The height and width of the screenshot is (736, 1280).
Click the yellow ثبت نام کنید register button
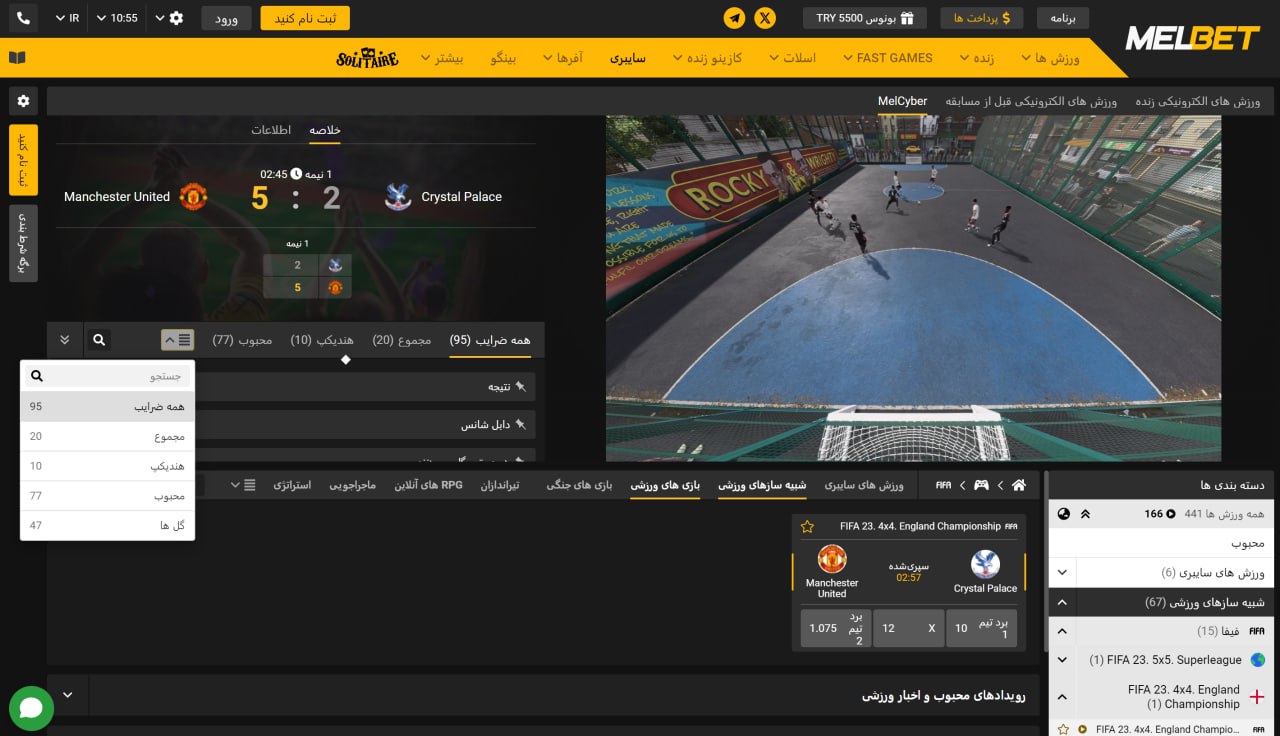(x=305, y=18)
